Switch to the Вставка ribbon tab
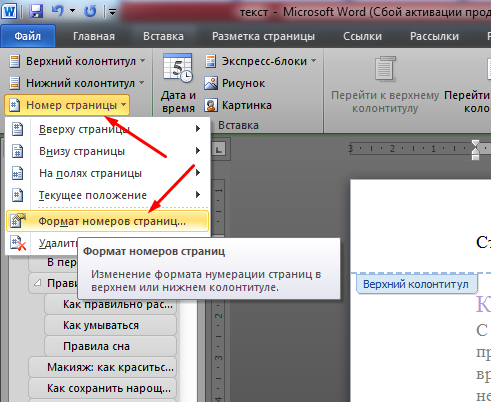Viewport: 491px width, 402px height. 163,36
